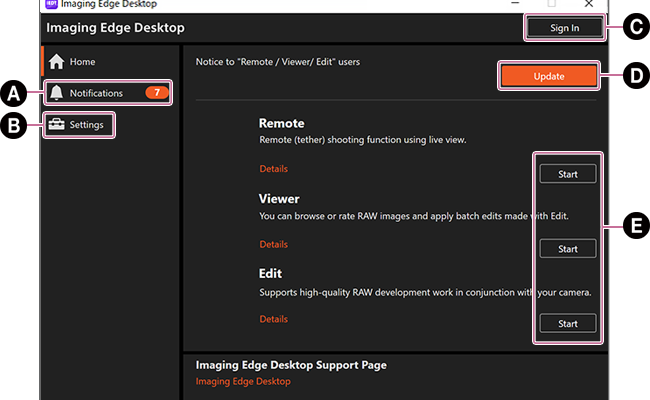Start the Edit application
The height and width of the screenshot is (400, 650).
[x=568, y=323]
